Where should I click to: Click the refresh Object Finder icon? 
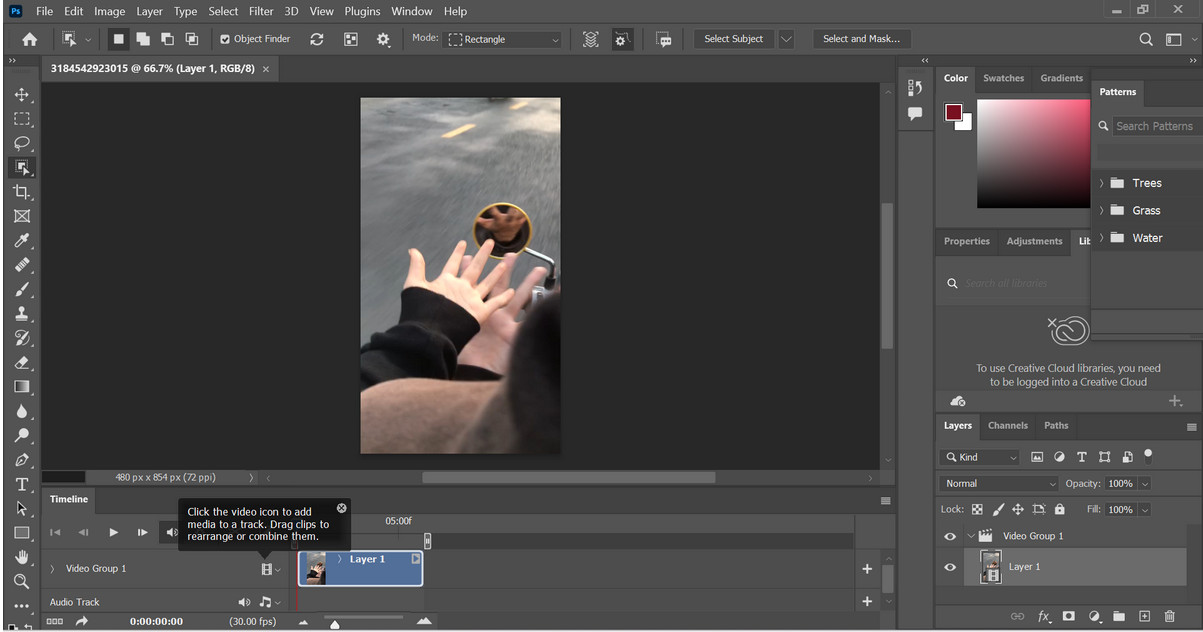[x=317, y=39]
